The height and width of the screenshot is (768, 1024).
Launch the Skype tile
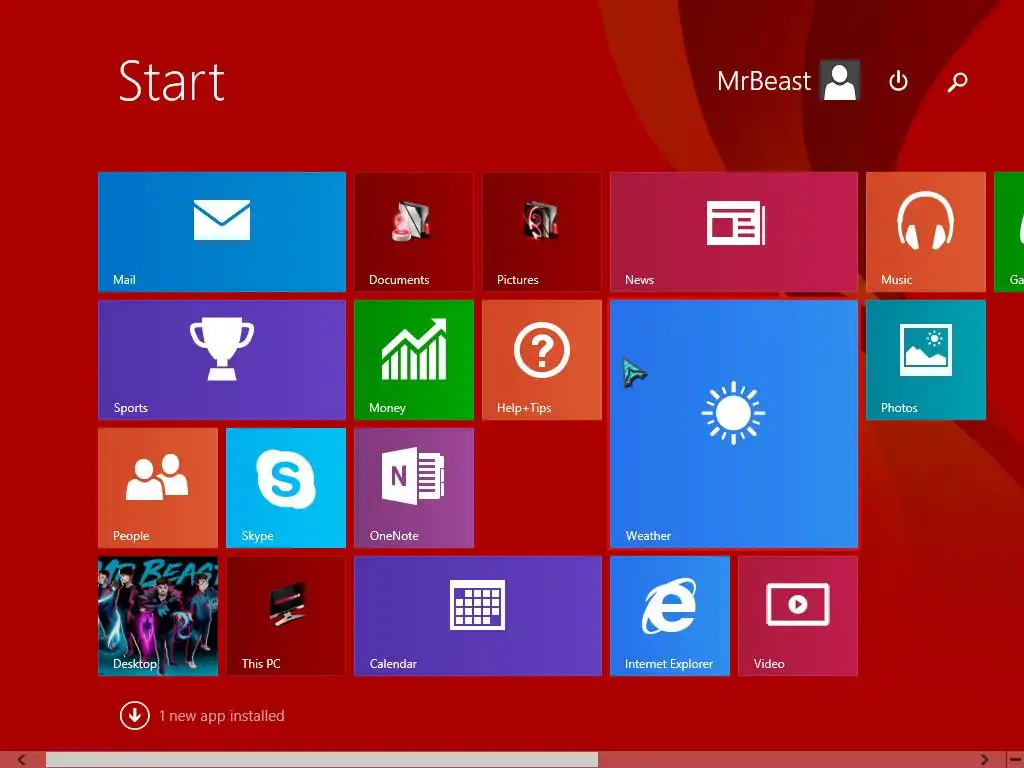coord(285,488)
